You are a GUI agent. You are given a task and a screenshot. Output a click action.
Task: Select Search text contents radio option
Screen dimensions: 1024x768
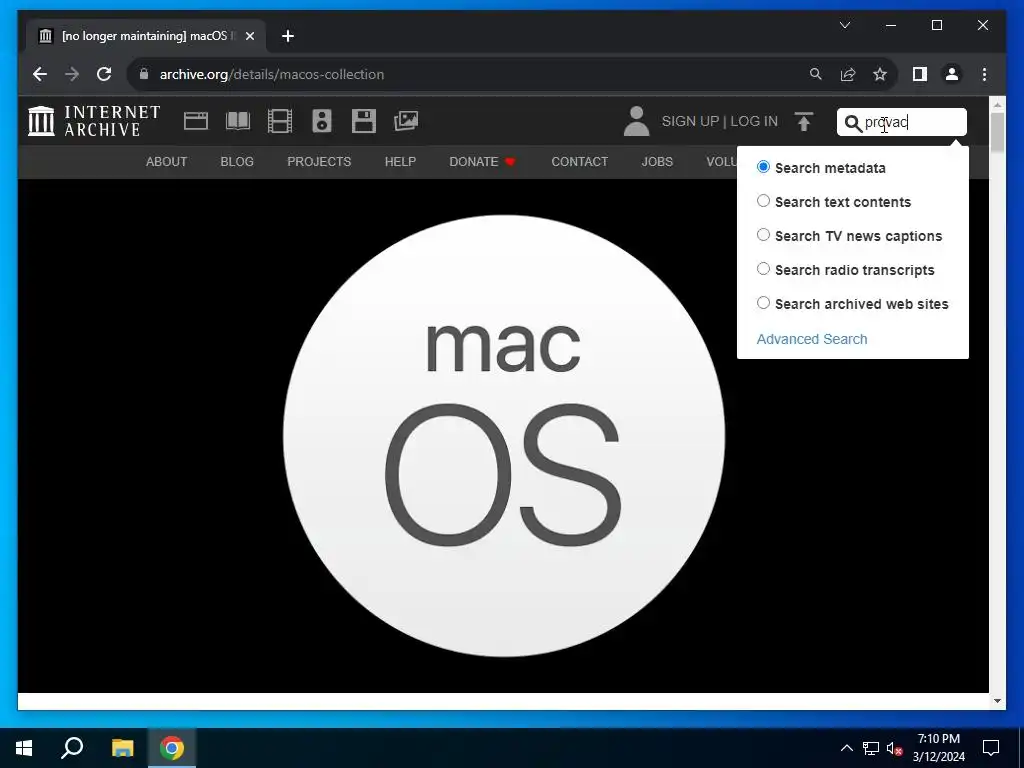pos(763,201)
